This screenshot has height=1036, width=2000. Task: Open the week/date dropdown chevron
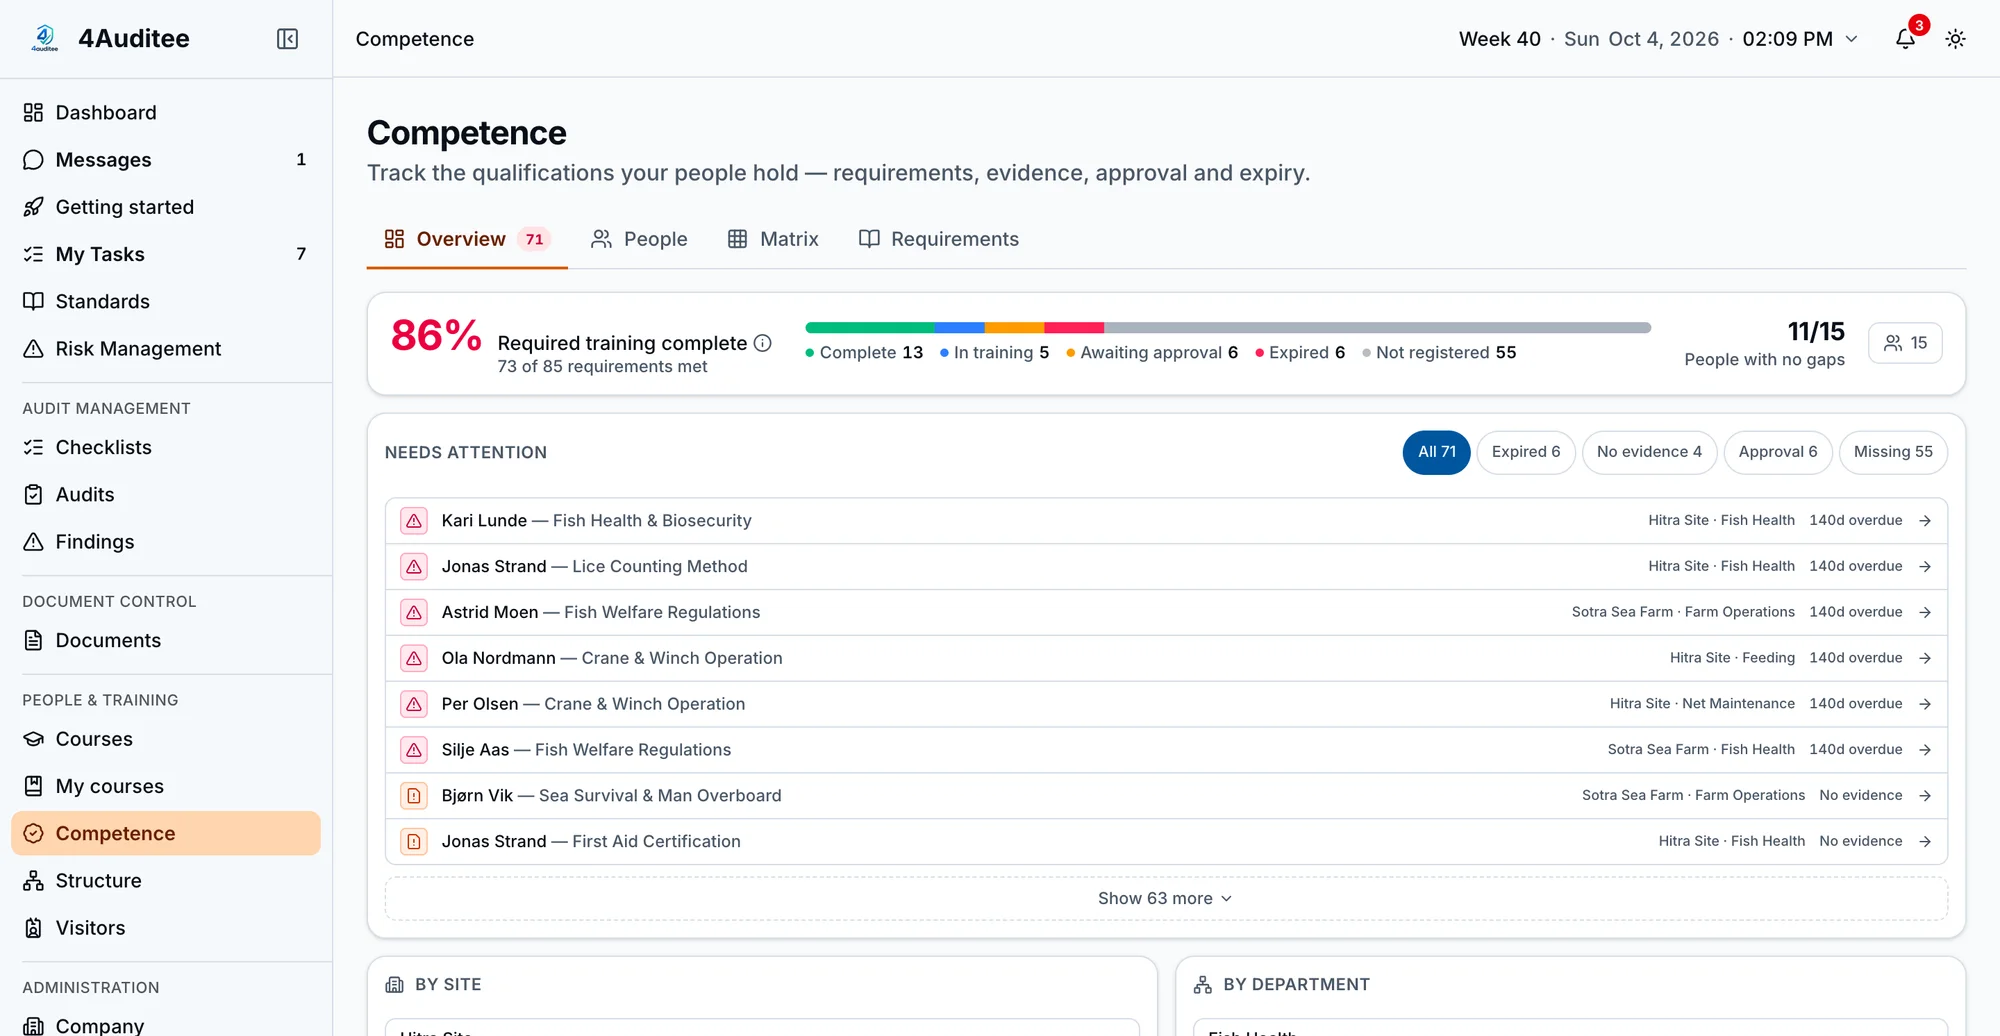[1851, 39]
